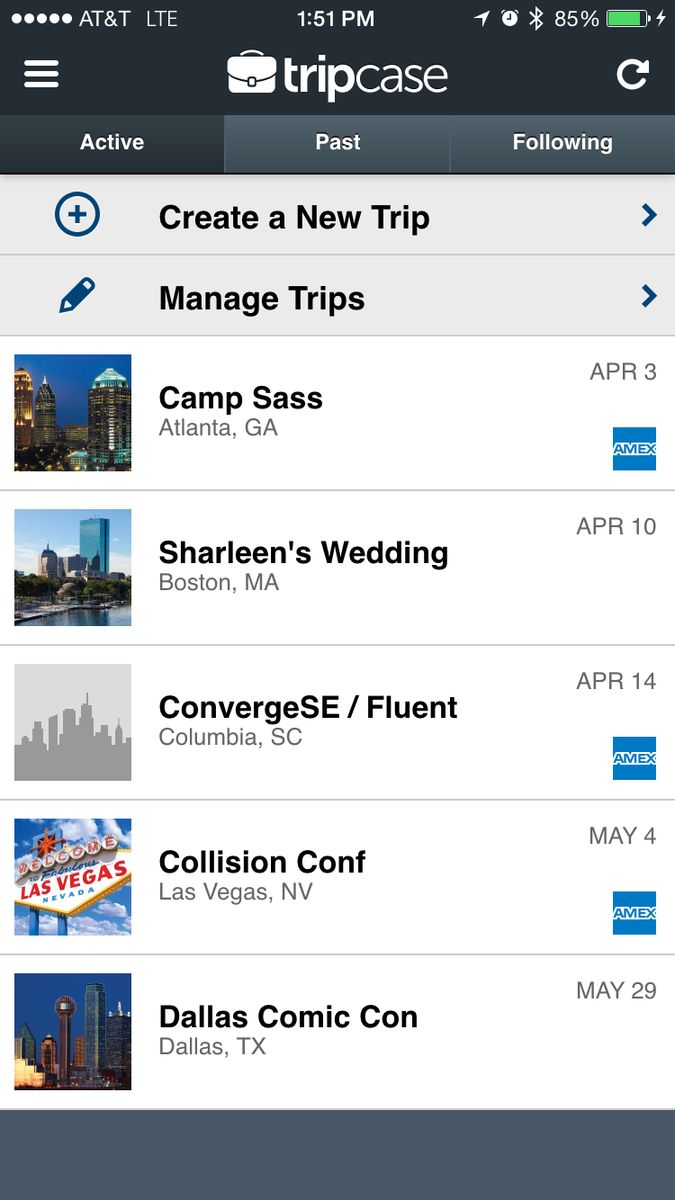Expand Create a New Trip chevron
The image size is (675, 1200).
pyautogui.click(x=649, y=215)
